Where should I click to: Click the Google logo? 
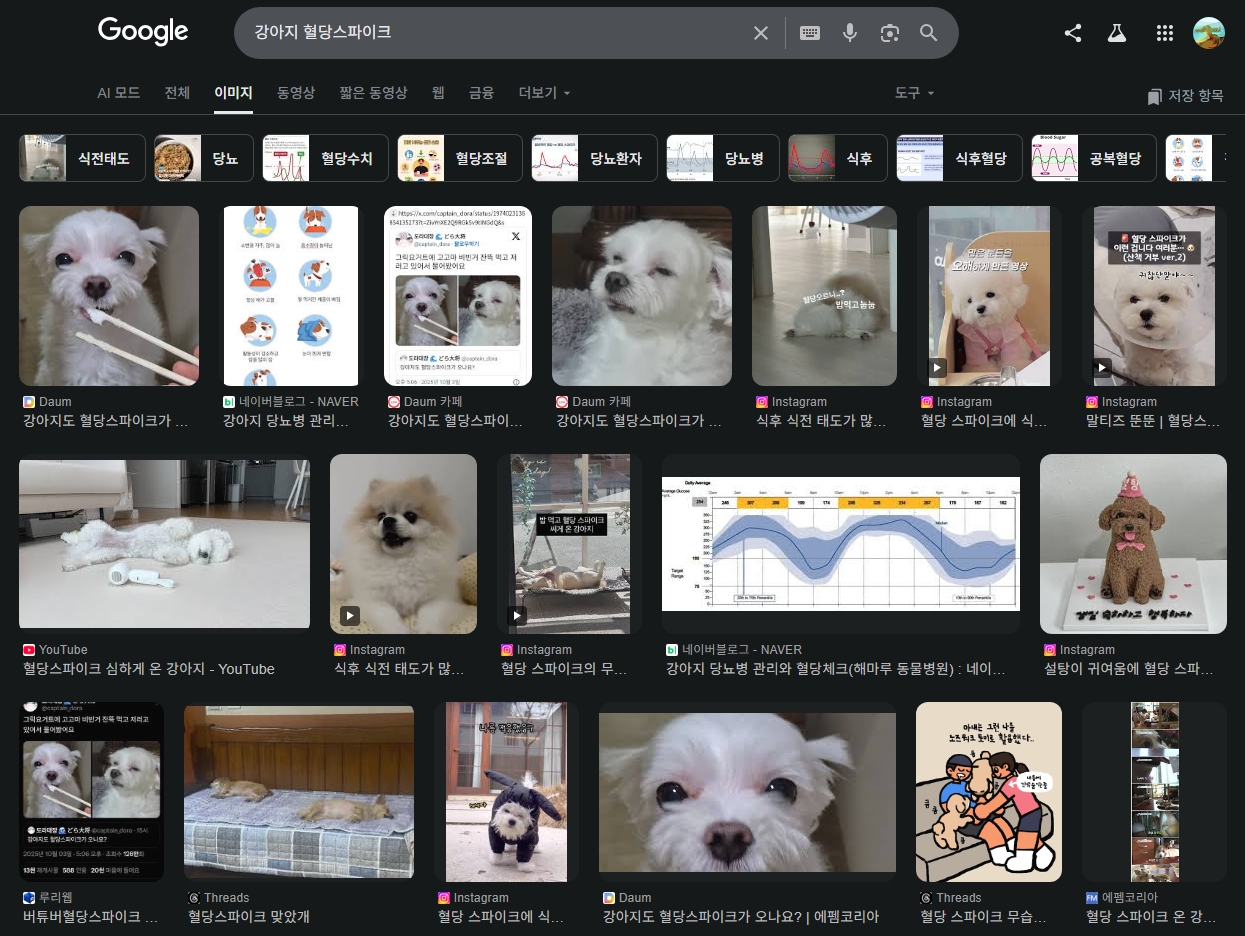coord(143,32)
